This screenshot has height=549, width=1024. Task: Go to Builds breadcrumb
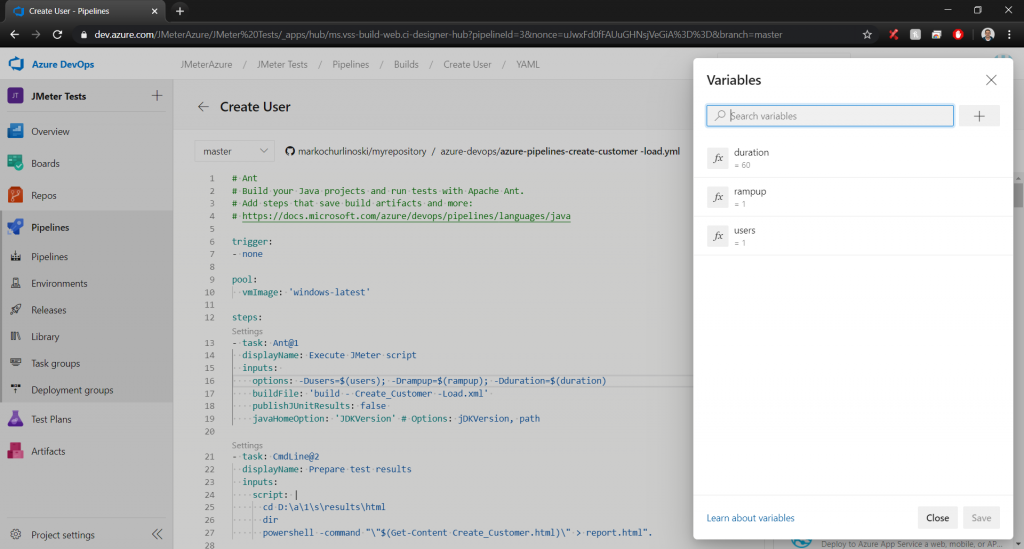click(406, 65)
